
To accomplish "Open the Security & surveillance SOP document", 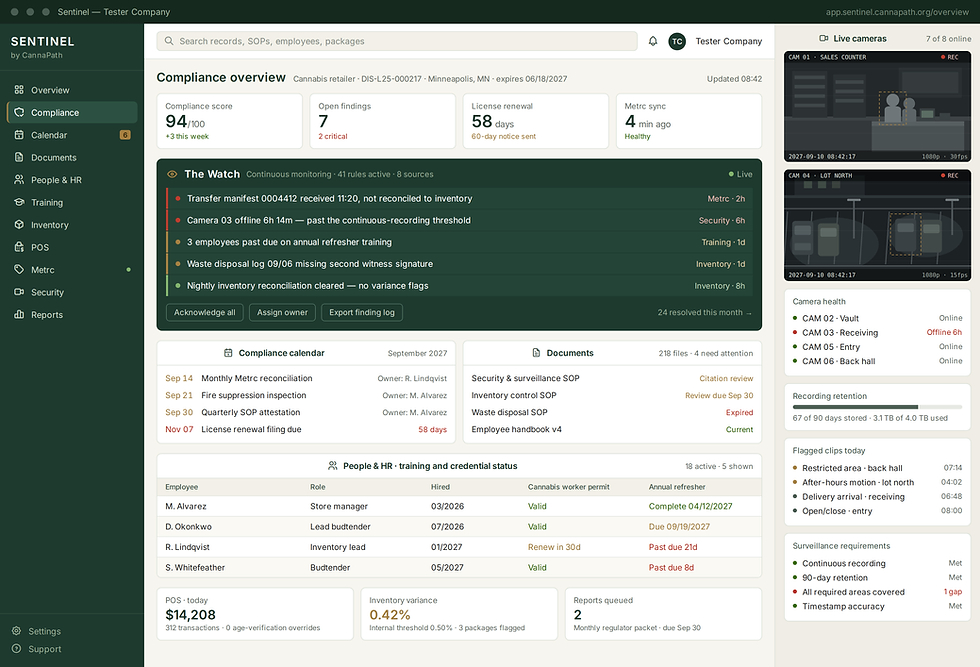I will pyautogui.click(x=612, y=379).
